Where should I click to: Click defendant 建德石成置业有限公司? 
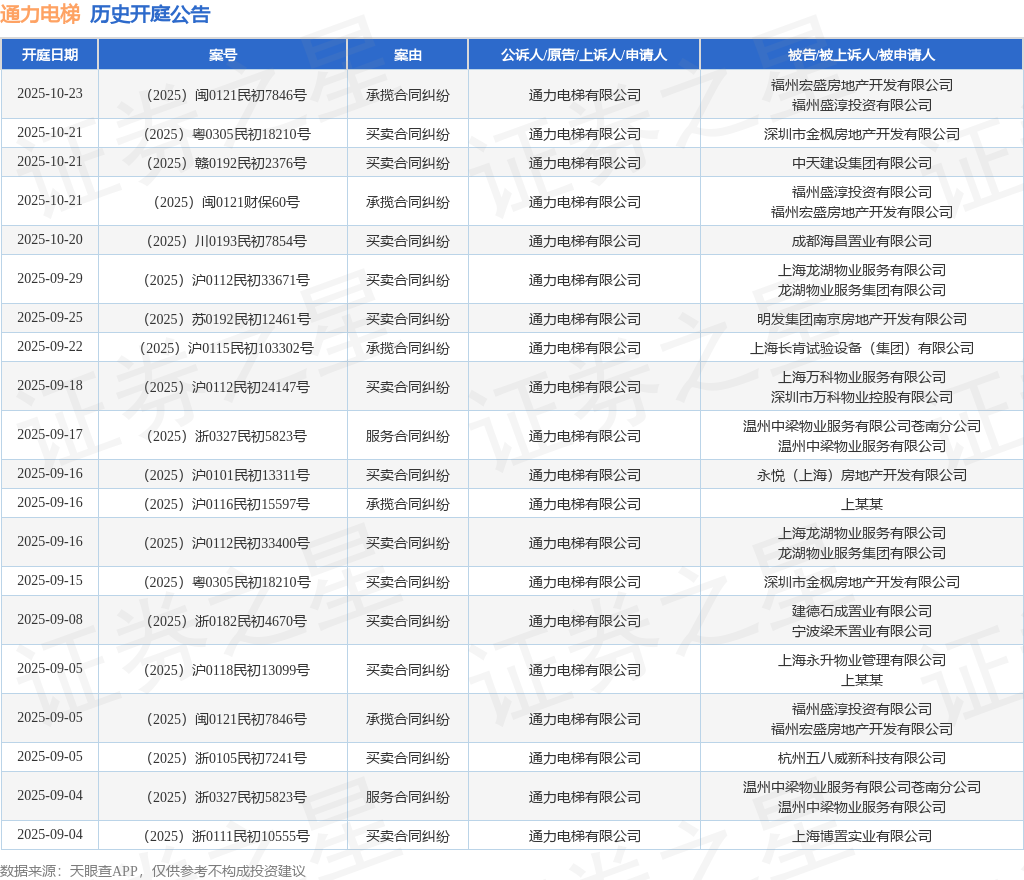[x=861, y=612]
